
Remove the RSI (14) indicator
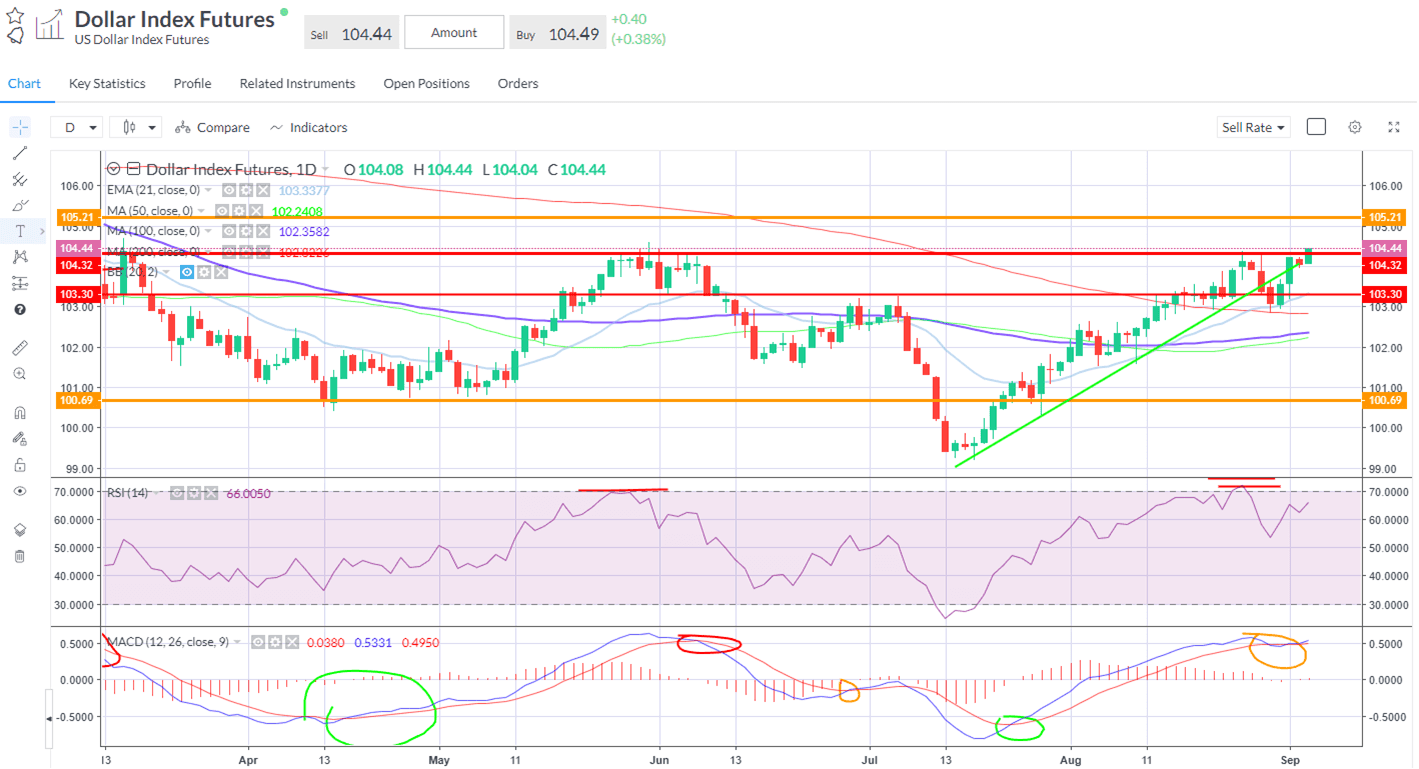(x=211, y=493)
